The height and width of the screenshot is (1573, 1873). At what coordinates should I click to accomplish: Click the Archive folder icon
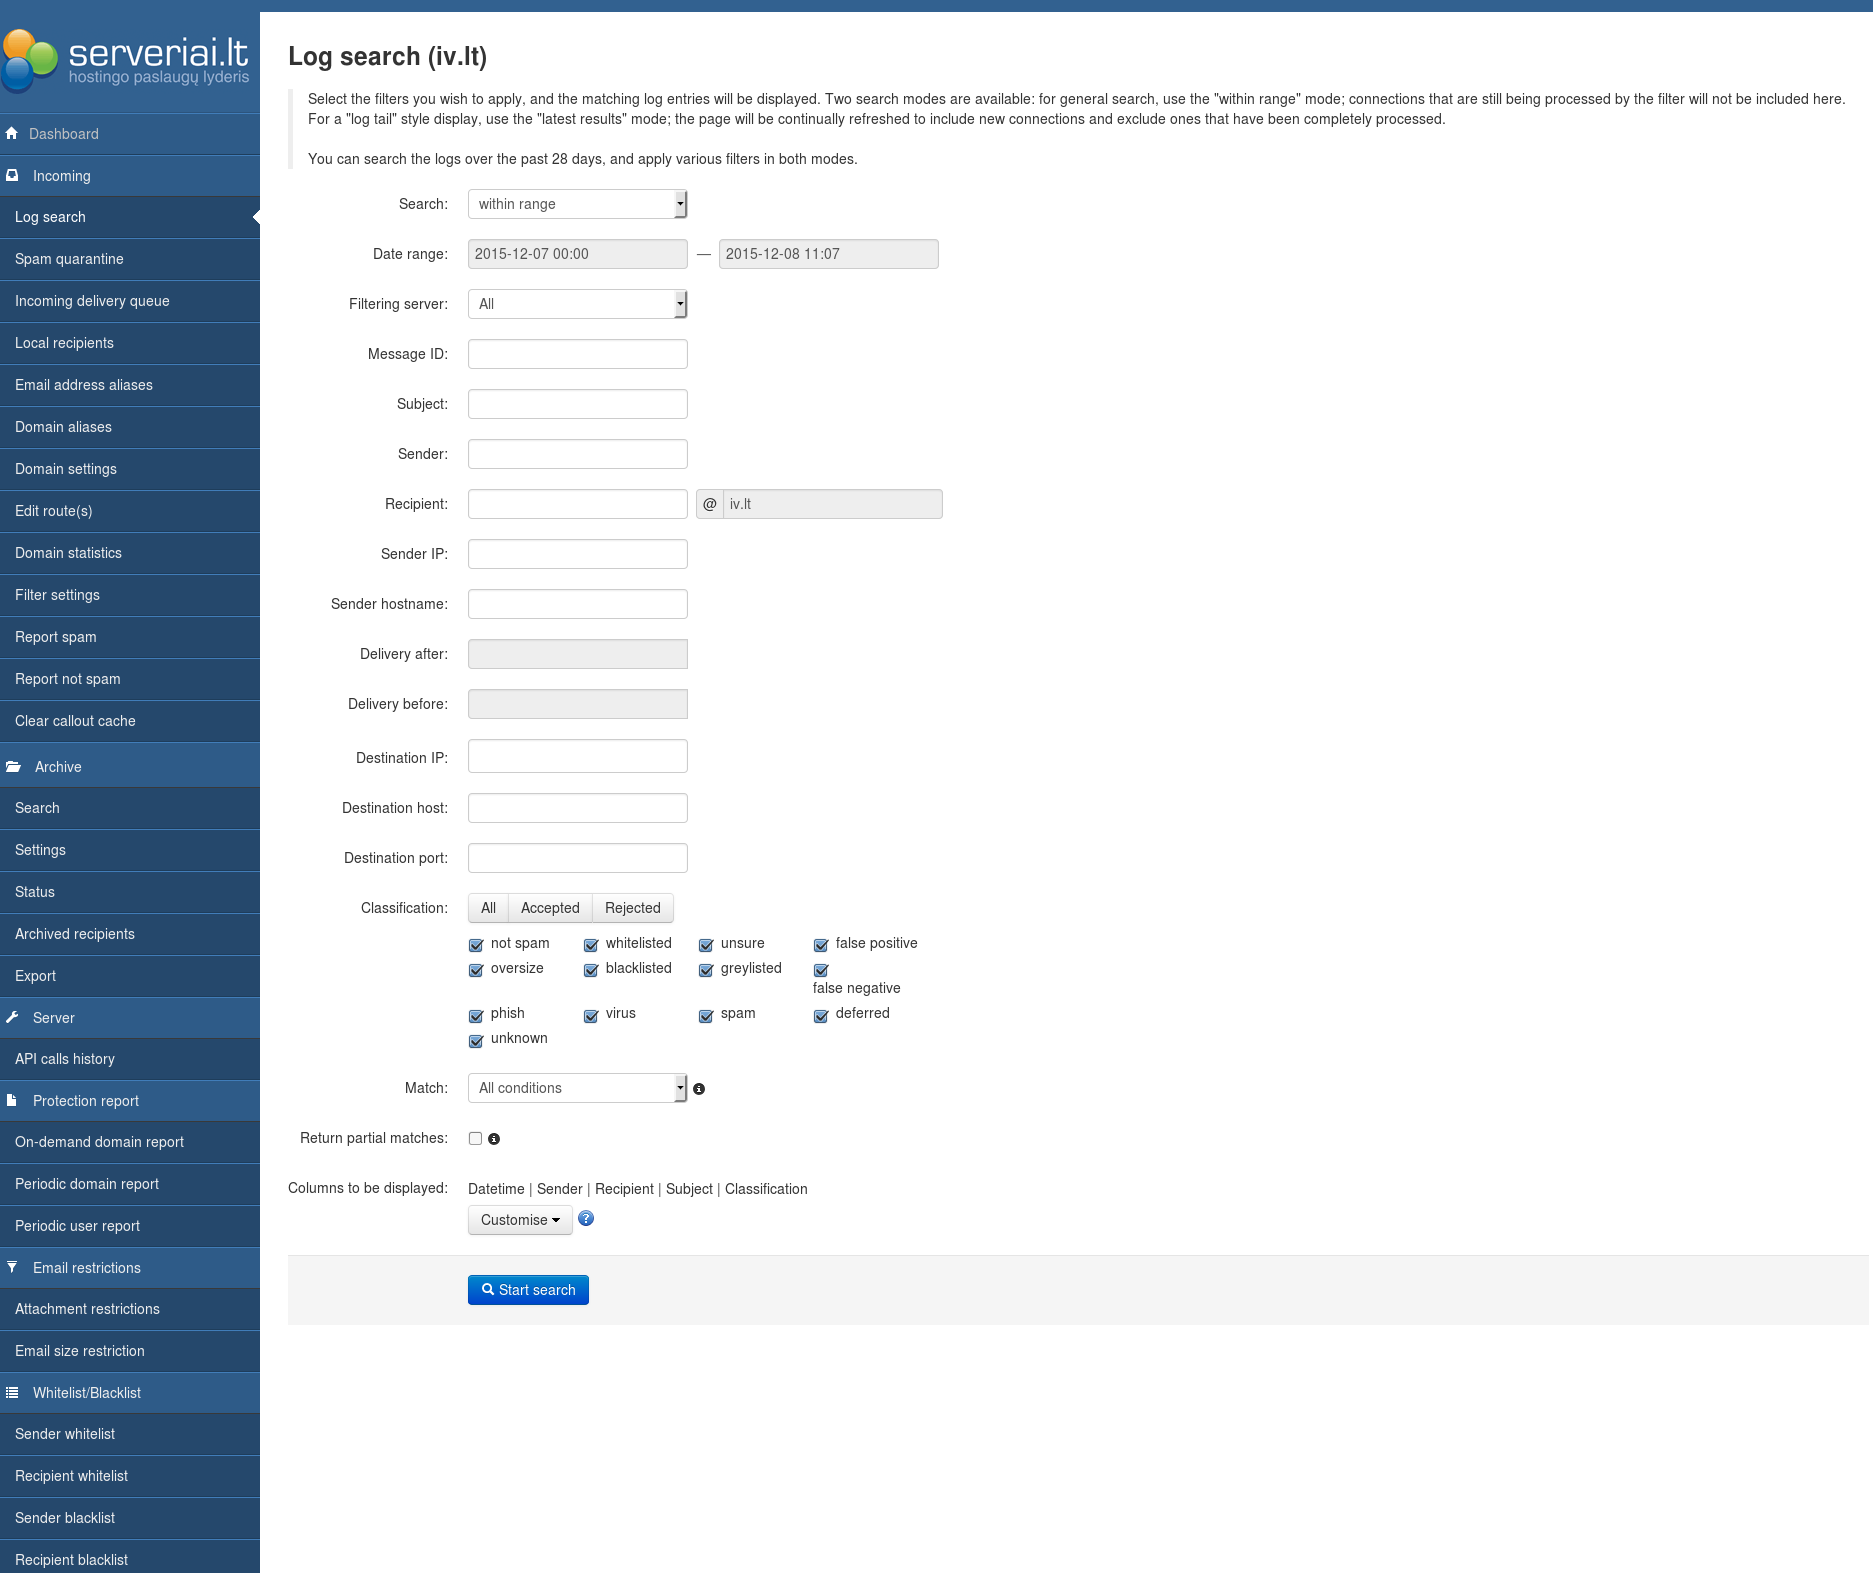[13, 767]
